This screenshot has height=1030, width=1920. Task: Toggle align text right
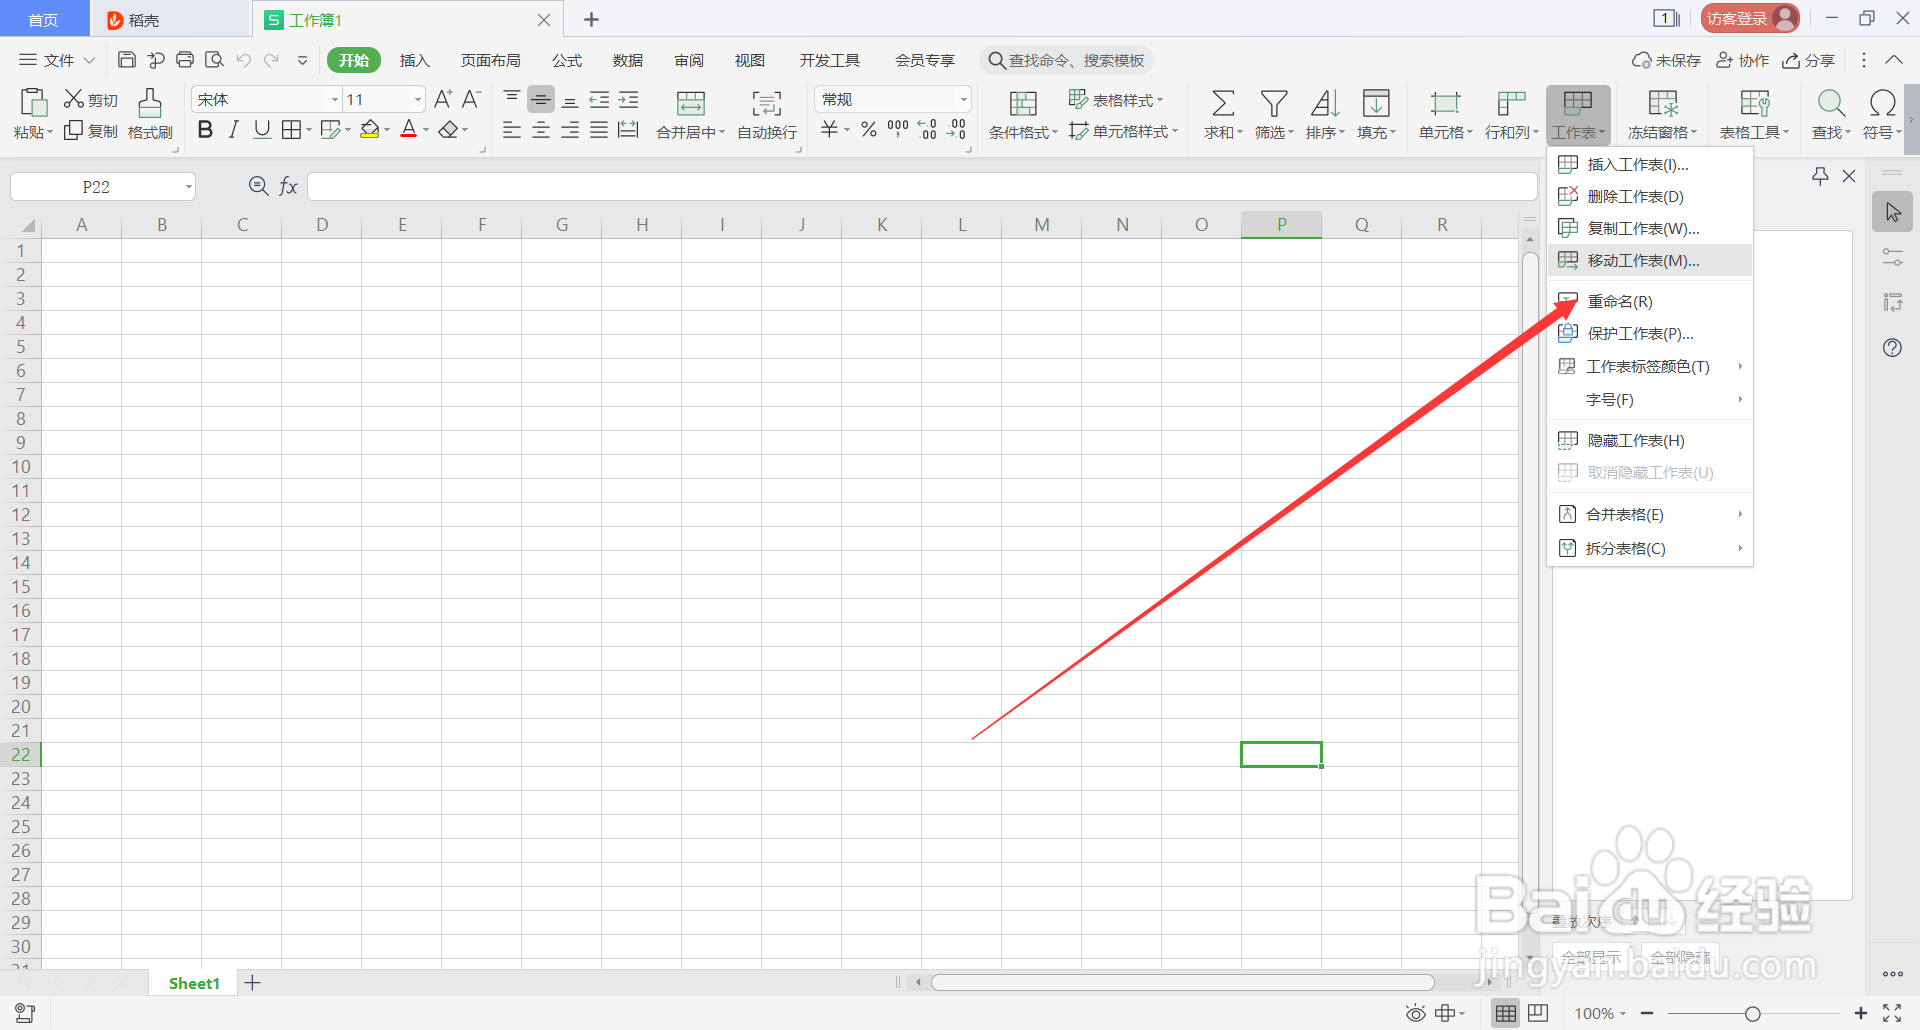pyautogui.click(x=570, y=130)
